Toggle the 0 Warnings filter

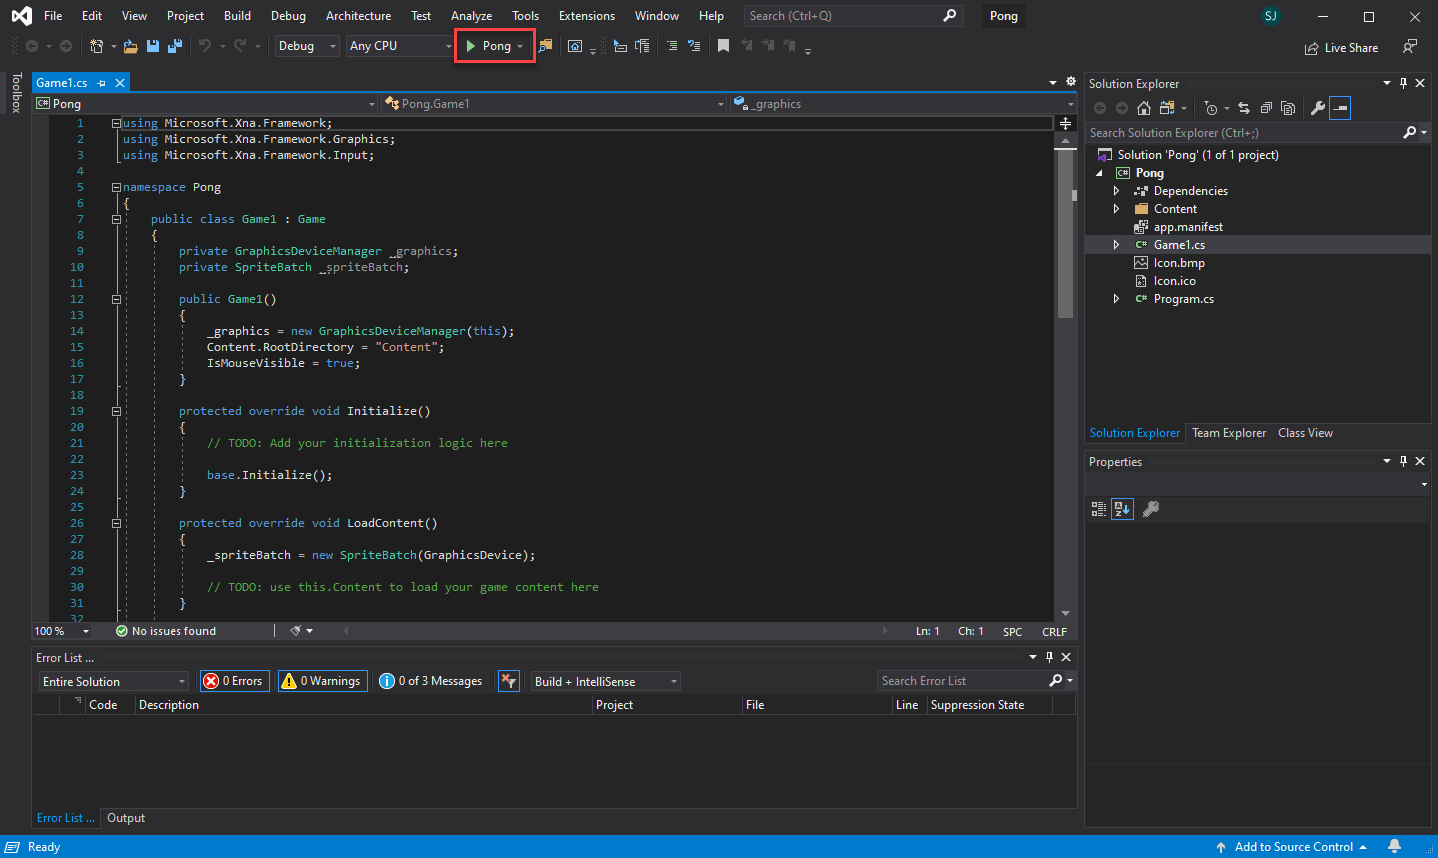tap(322, 681)
